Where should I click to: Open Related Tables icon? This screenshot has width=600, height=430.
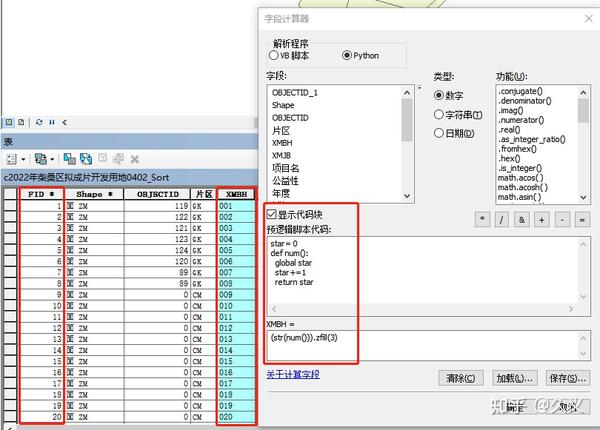(40, 159)
